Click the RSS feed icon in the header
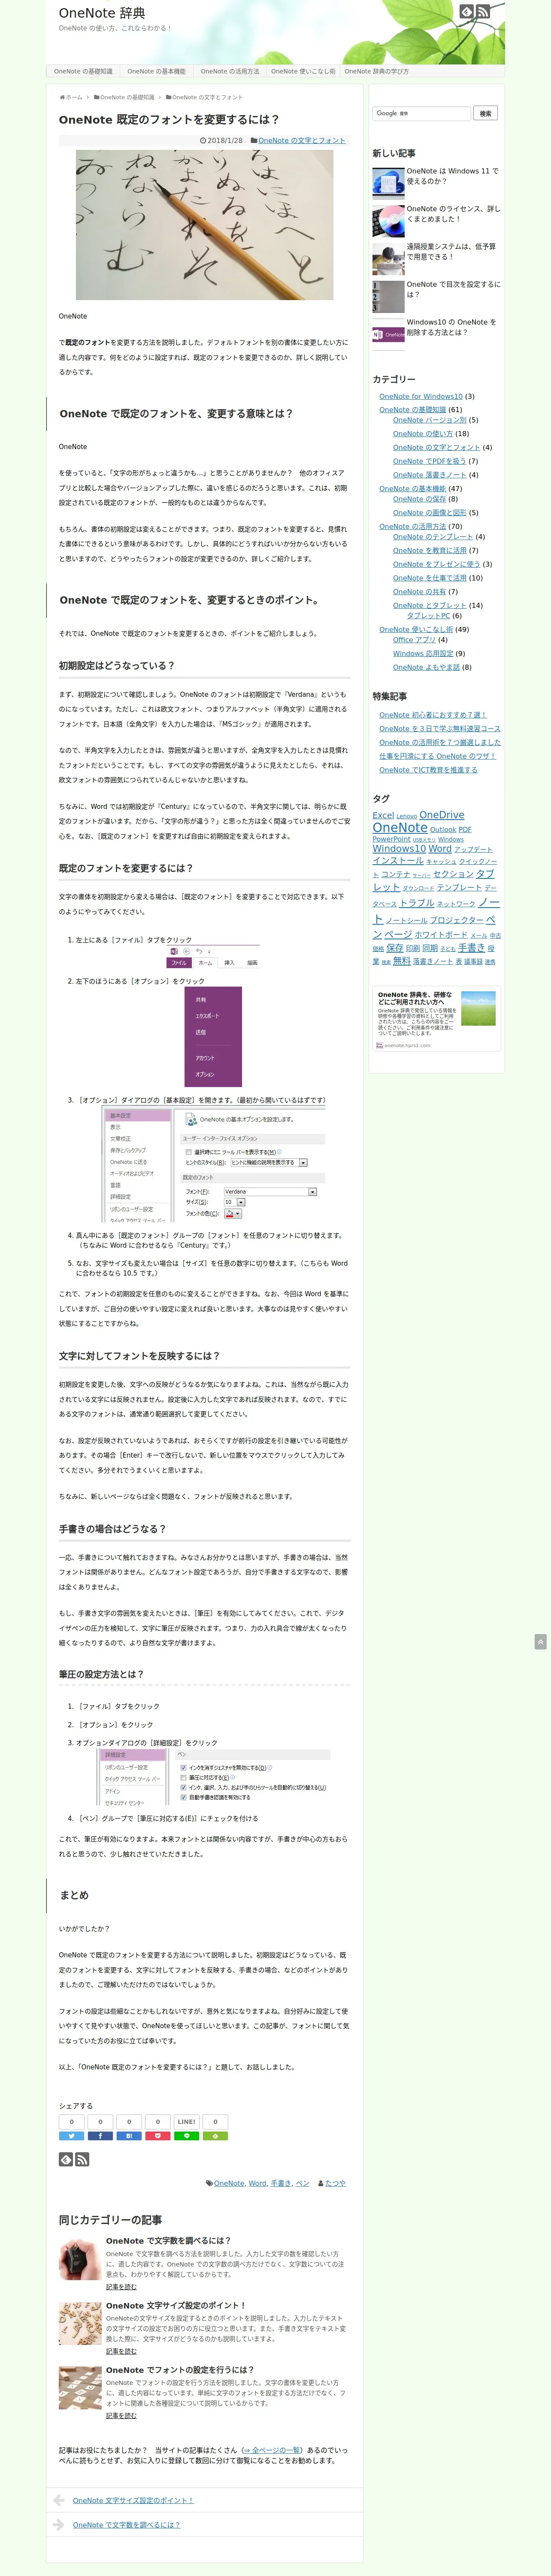551x2576 pixels. [x=483, y=12]
